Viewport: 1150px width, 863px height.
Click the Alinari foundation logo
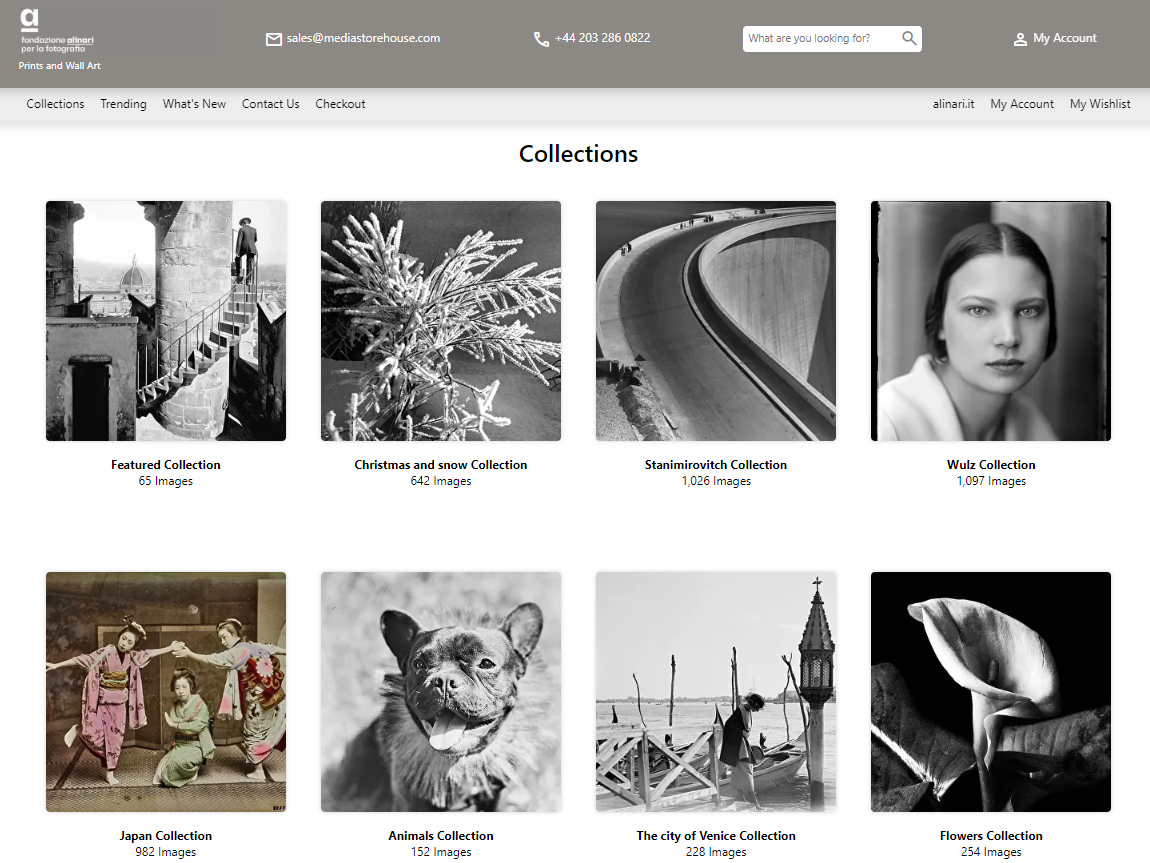pos(57,31)
